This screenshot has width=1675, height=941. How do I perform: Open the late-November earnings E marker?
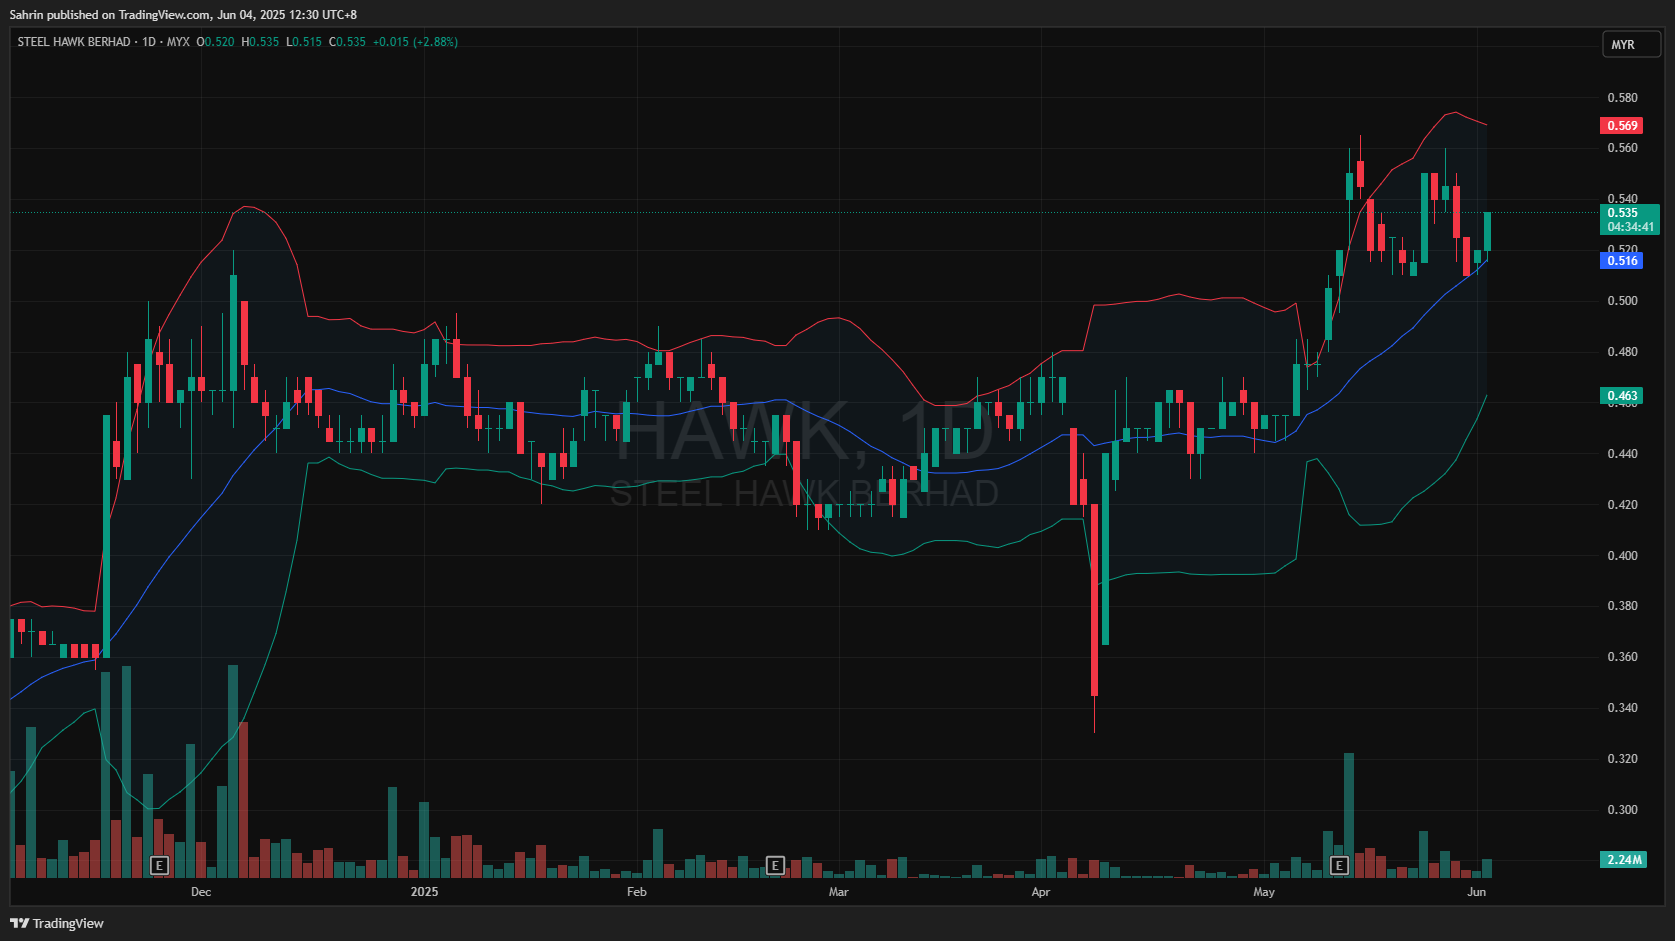159,865
